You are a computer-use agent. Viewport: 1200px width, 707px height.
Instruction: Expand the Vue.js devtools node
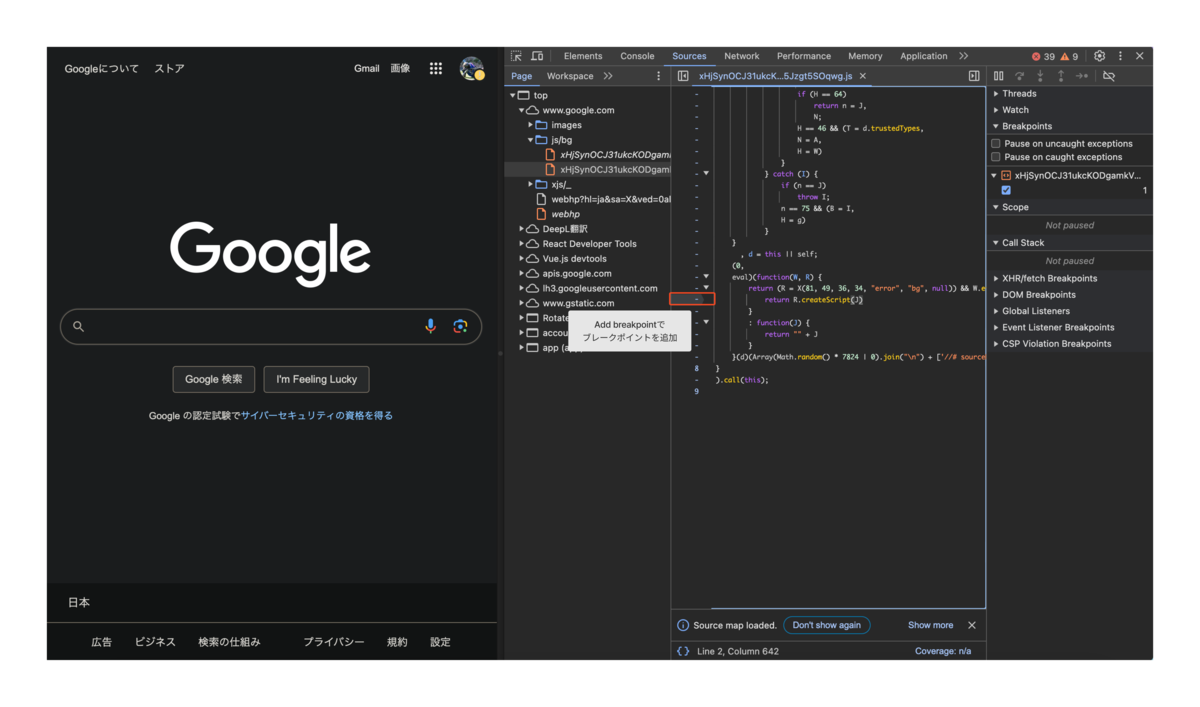pyautogui.click(x=522, y=259)
